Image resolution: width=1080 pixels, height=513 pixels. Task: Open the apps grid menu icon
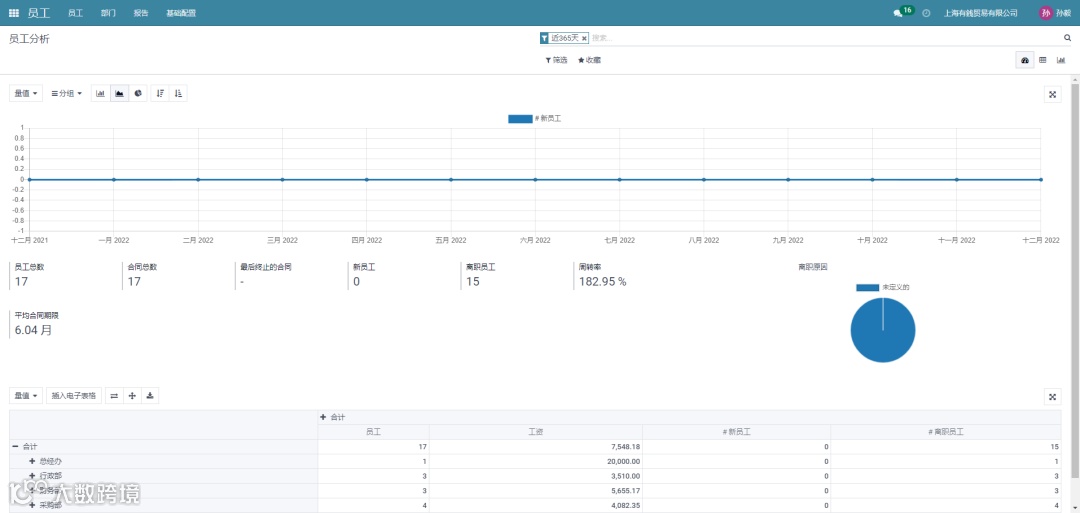coord(14,13)
